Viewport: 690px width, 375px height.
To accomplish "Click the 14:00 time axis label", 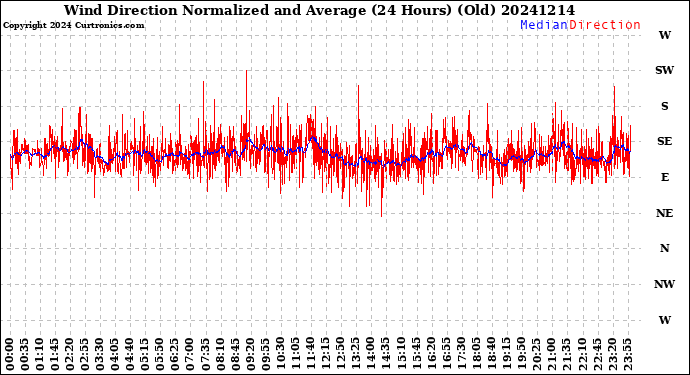I will coord(370,354).
